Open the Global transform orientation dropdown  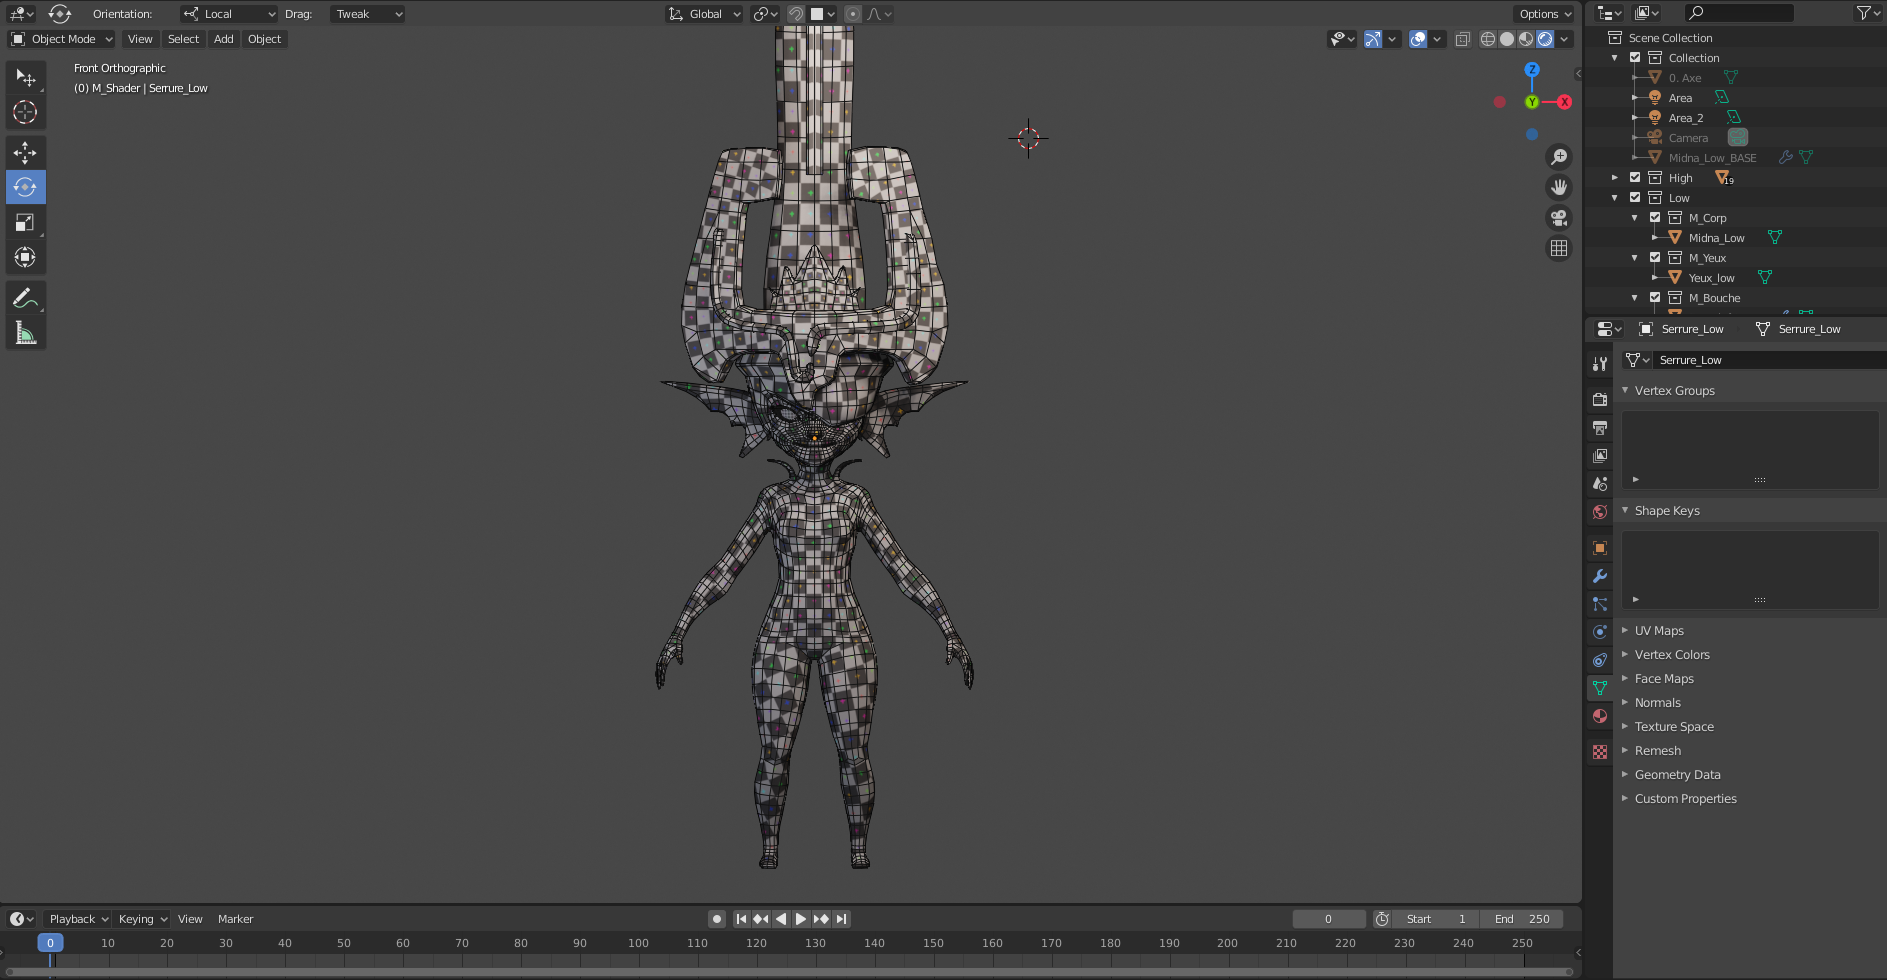coord(704,14)
